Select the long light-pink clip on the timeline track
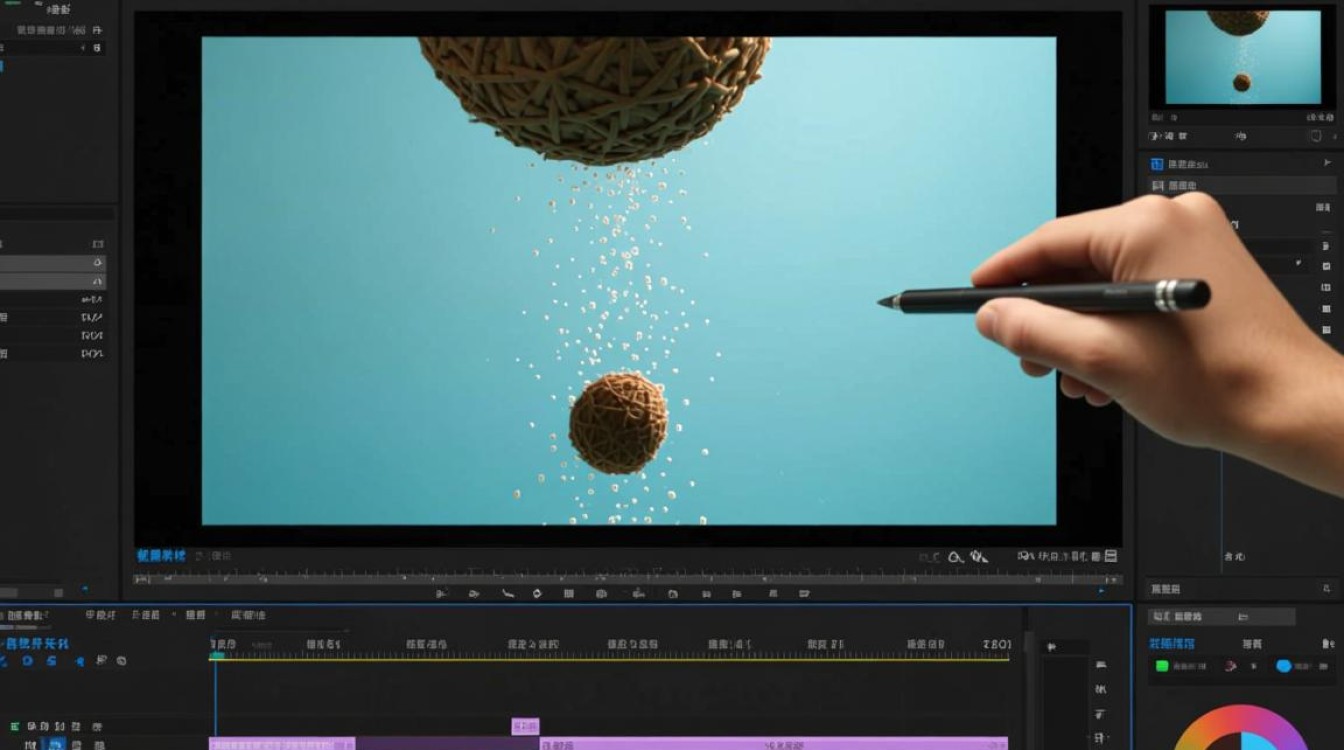The image size is (1344, 750). (x=773, y=745)
